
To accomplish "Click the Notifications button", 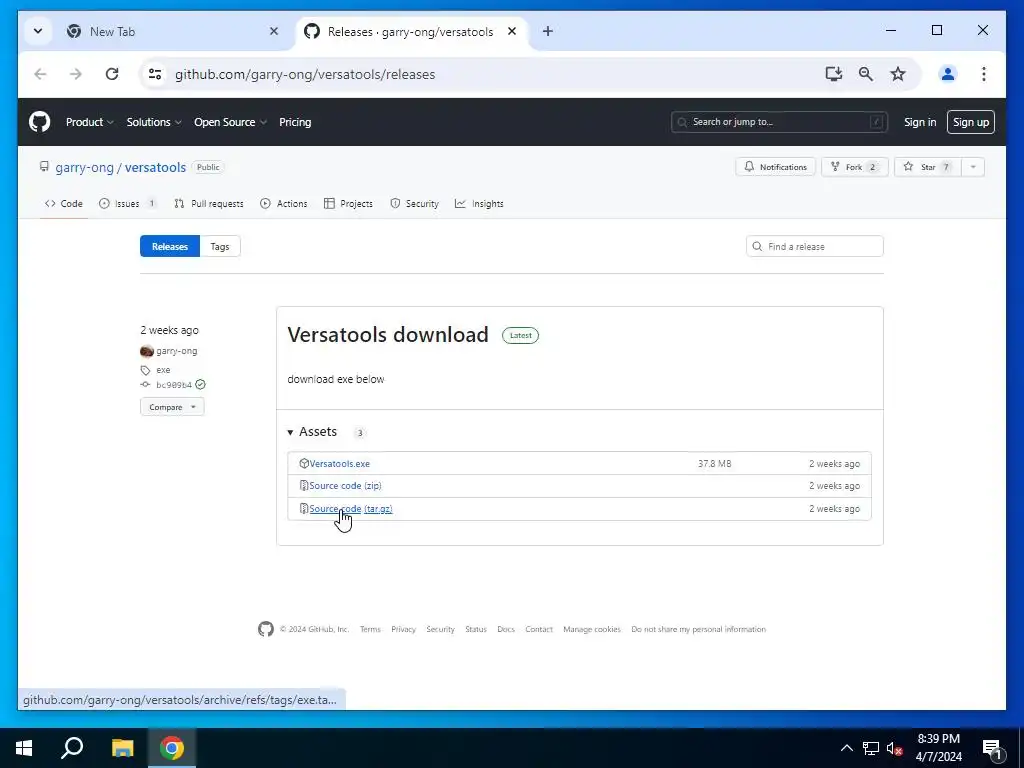I will (x=776, y=167).
